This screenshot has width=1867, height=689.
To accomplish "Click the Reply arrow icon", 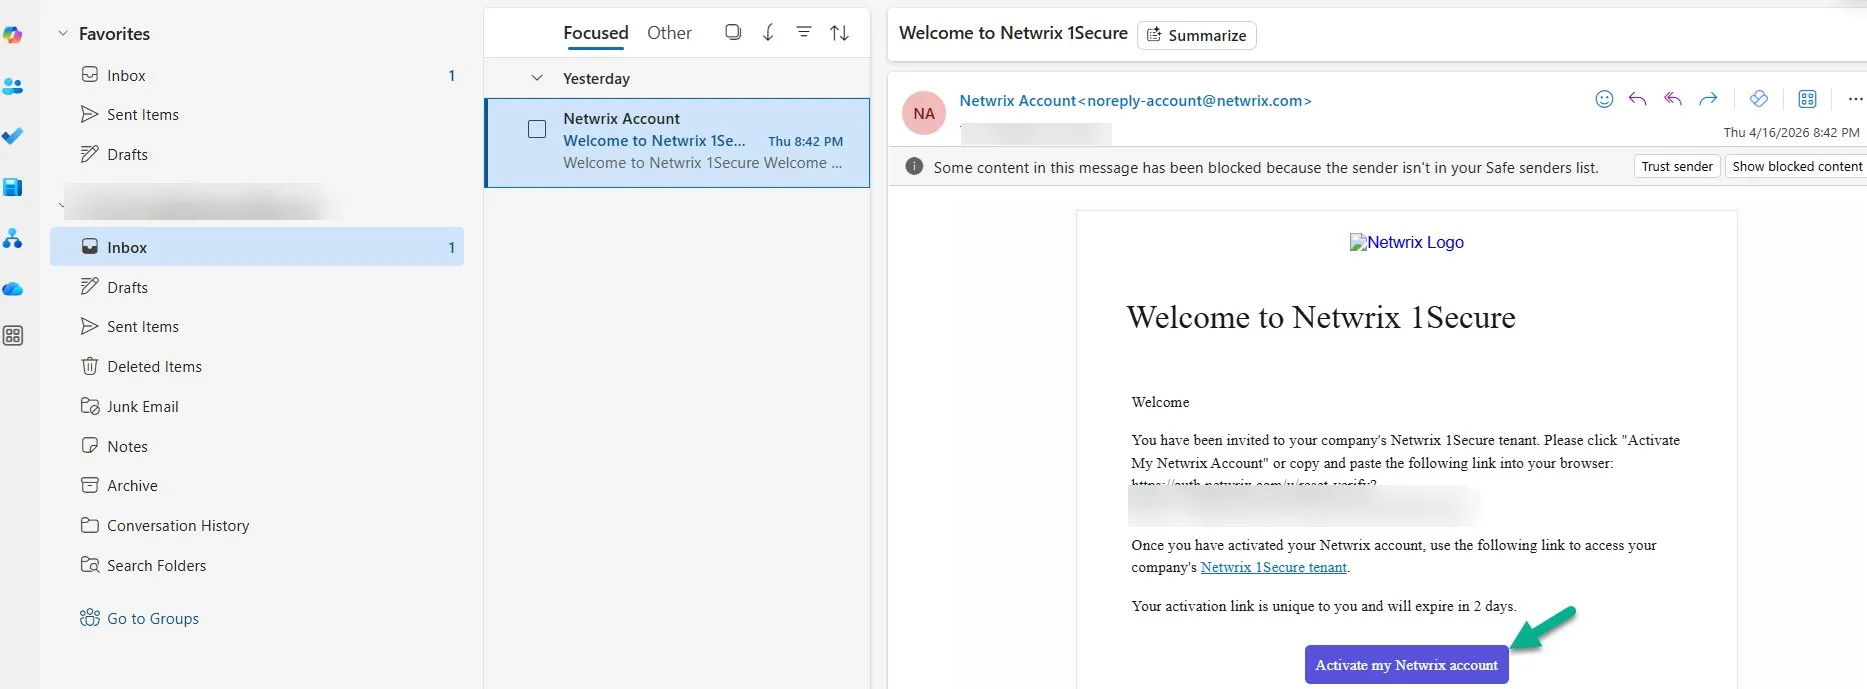I will 1637,99.
